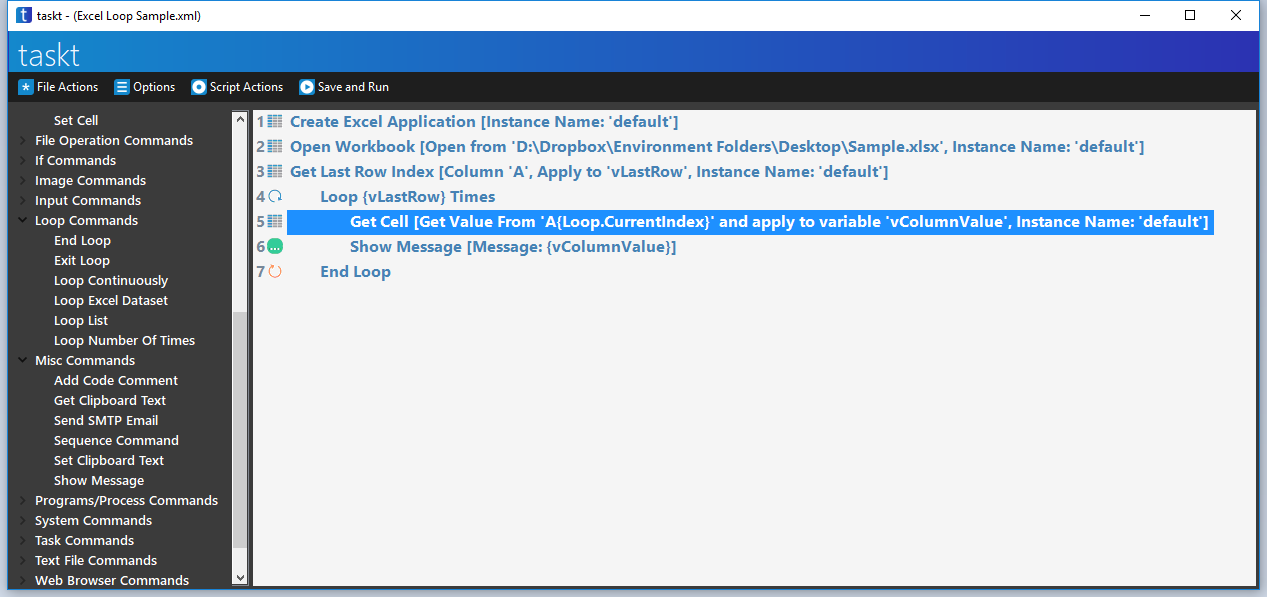This screenshot has height=597, width=1267.
Task: Click the blue asterisk icon beside File Actions
Action: pos(24,87)
